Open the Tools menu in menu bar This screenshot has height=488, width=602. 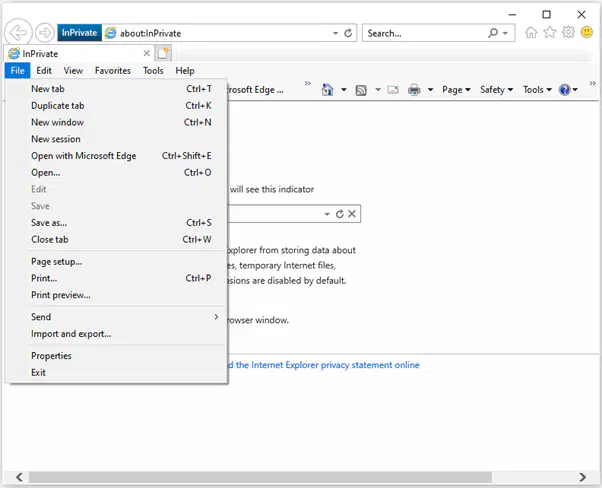point(153,71)
